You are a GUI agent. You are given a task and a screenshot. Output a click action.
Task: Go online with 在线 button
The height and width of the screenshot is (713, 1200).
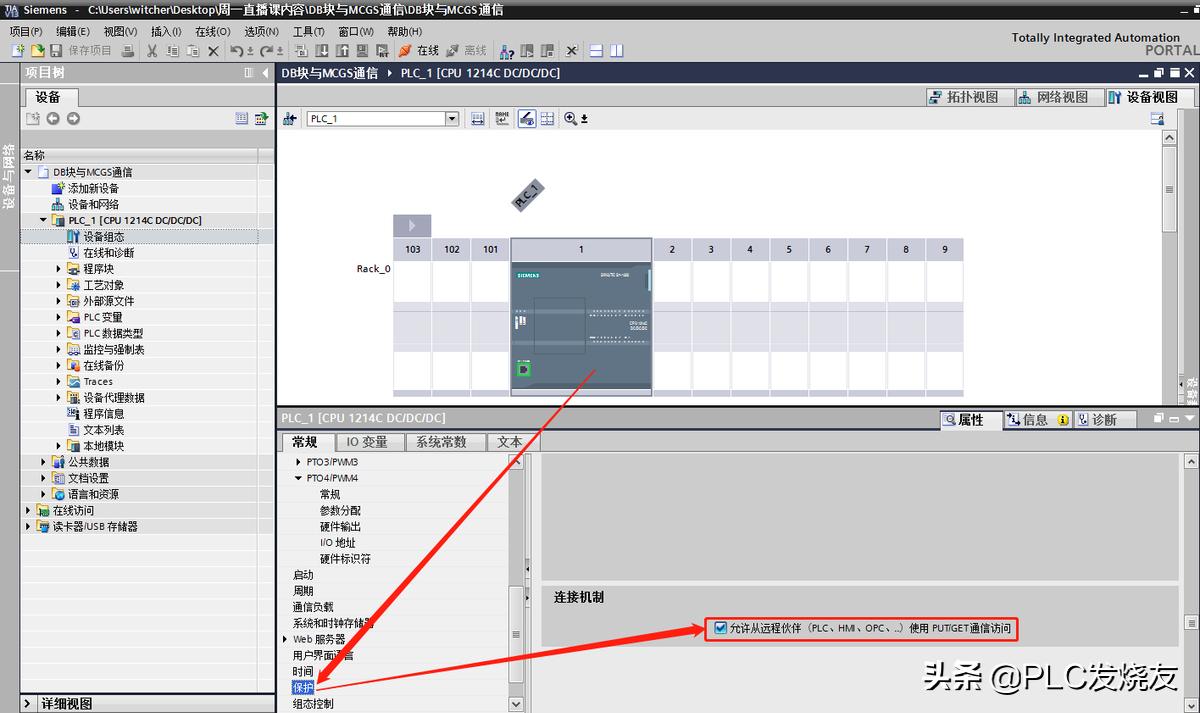point(419,50)
